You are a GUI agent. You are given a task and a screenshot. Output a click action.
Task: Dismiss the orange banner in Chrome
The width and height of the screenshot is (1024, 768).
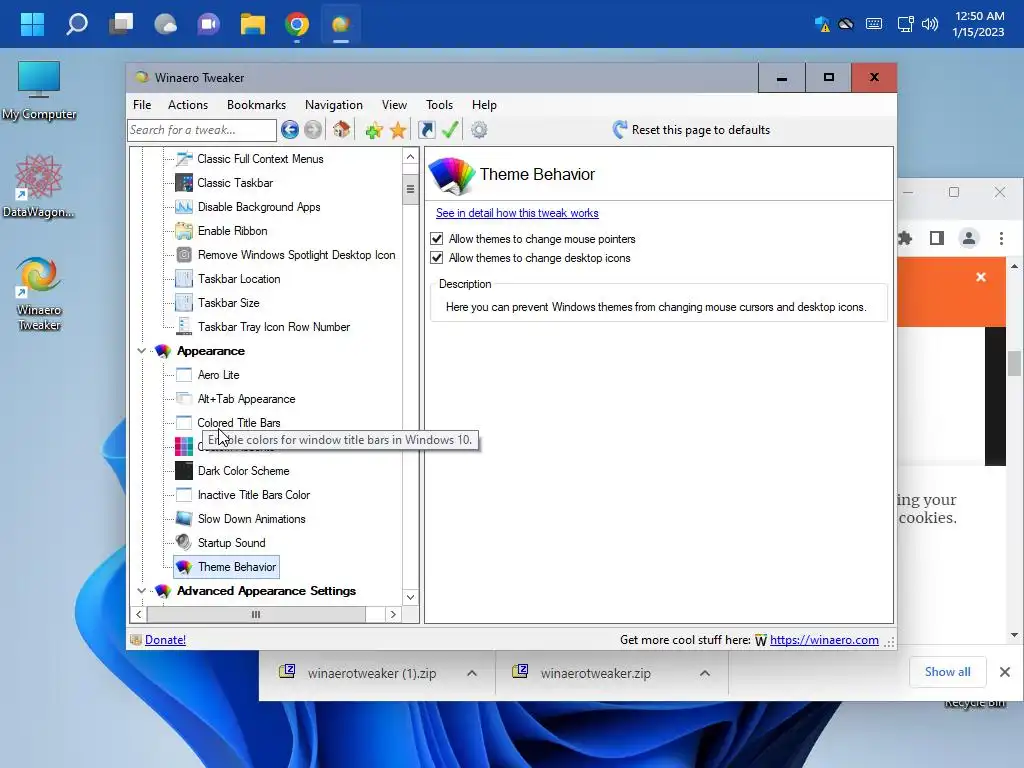(x=981, y=278)
